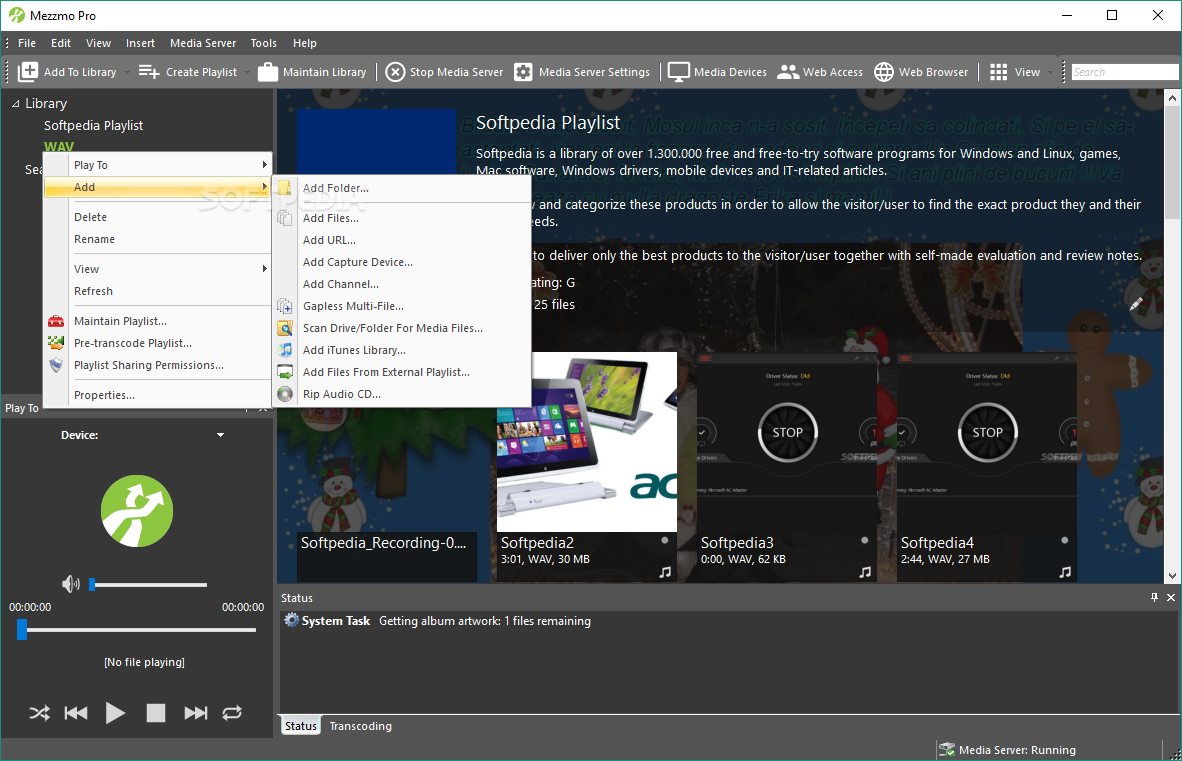Click Scan Drive/Folder magnifier icon
Screen dimensions: 1182x761
point(285,328)
